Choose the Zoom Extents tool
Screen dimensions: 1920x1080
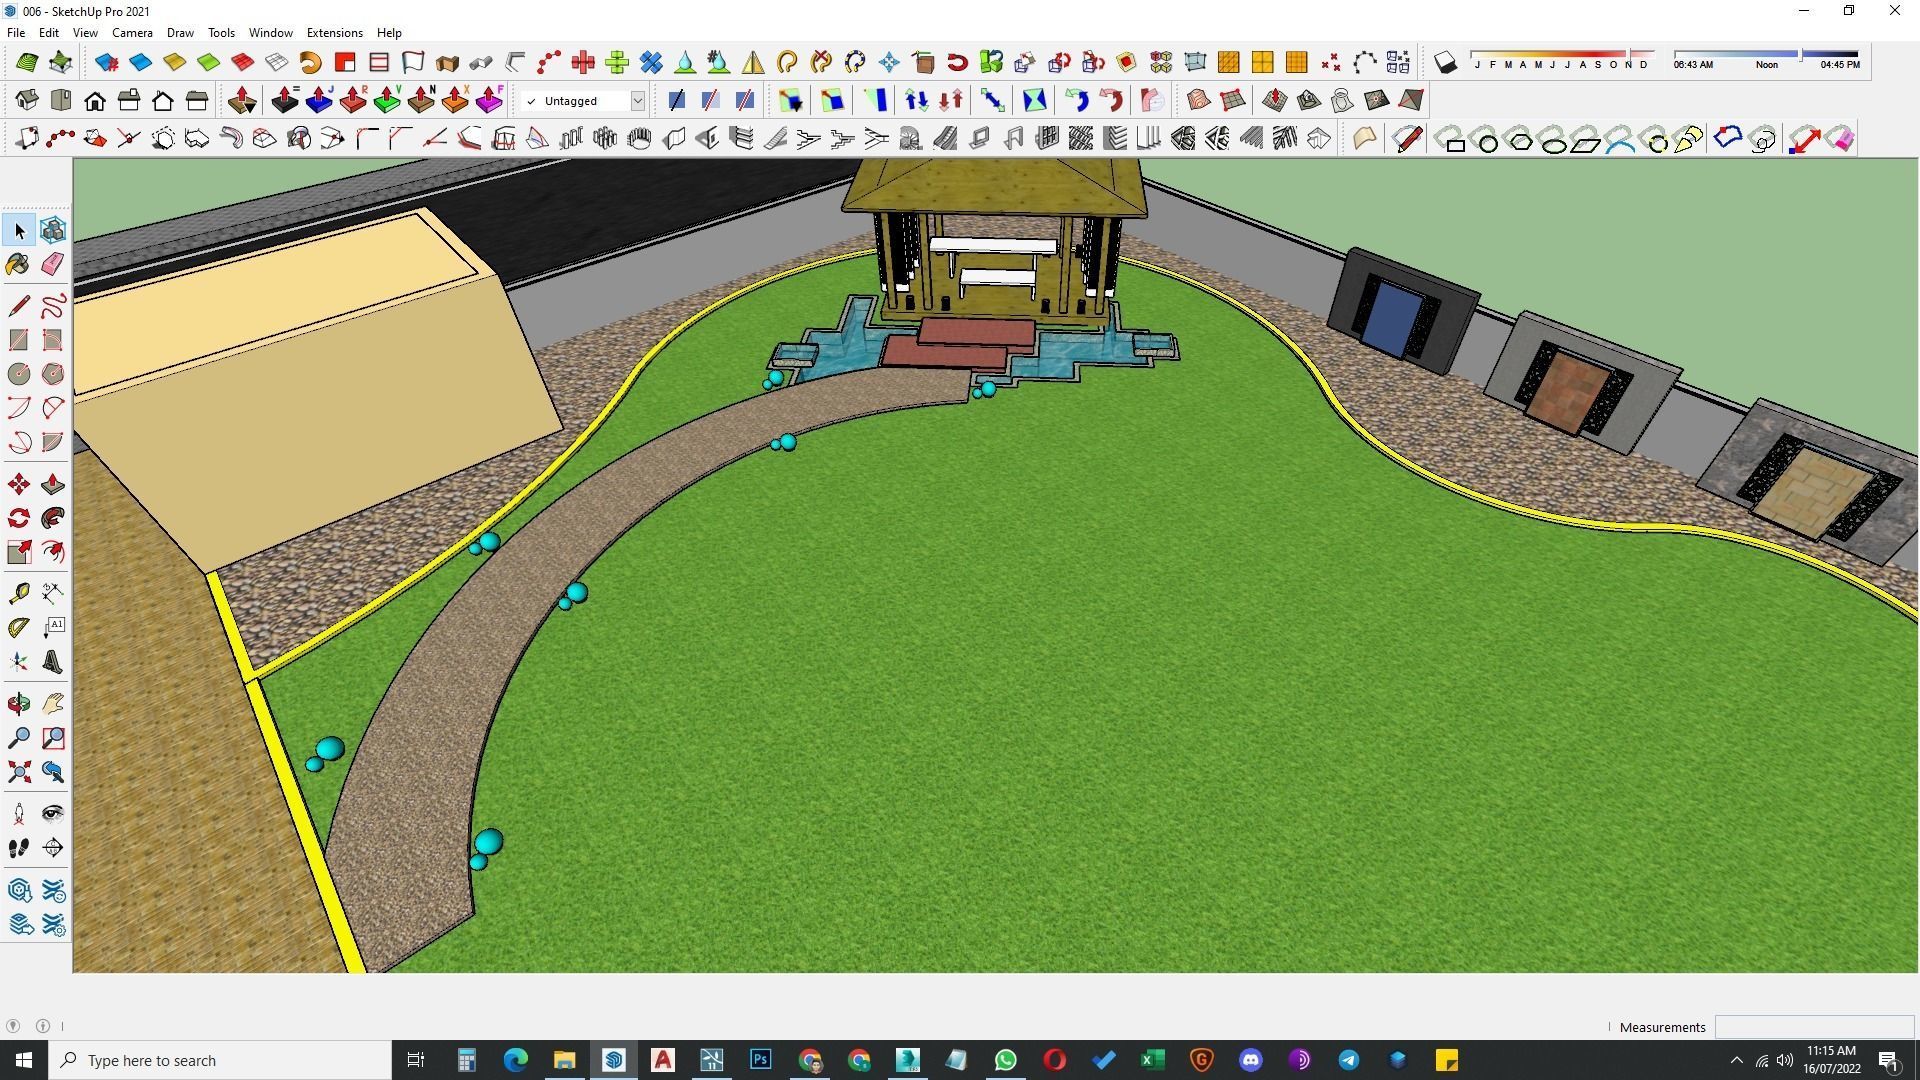point(18,772)
